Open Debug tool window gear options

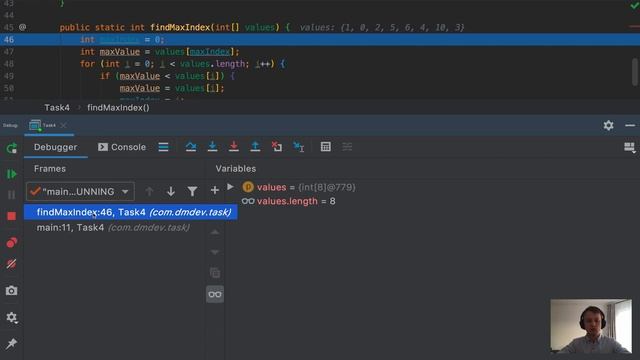[x=608, y=125]
